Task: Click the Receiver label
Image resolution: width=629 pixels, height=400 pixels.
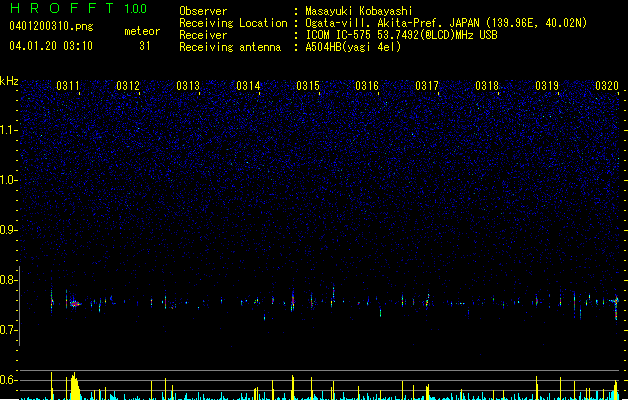Action: (x=203, y=35)
